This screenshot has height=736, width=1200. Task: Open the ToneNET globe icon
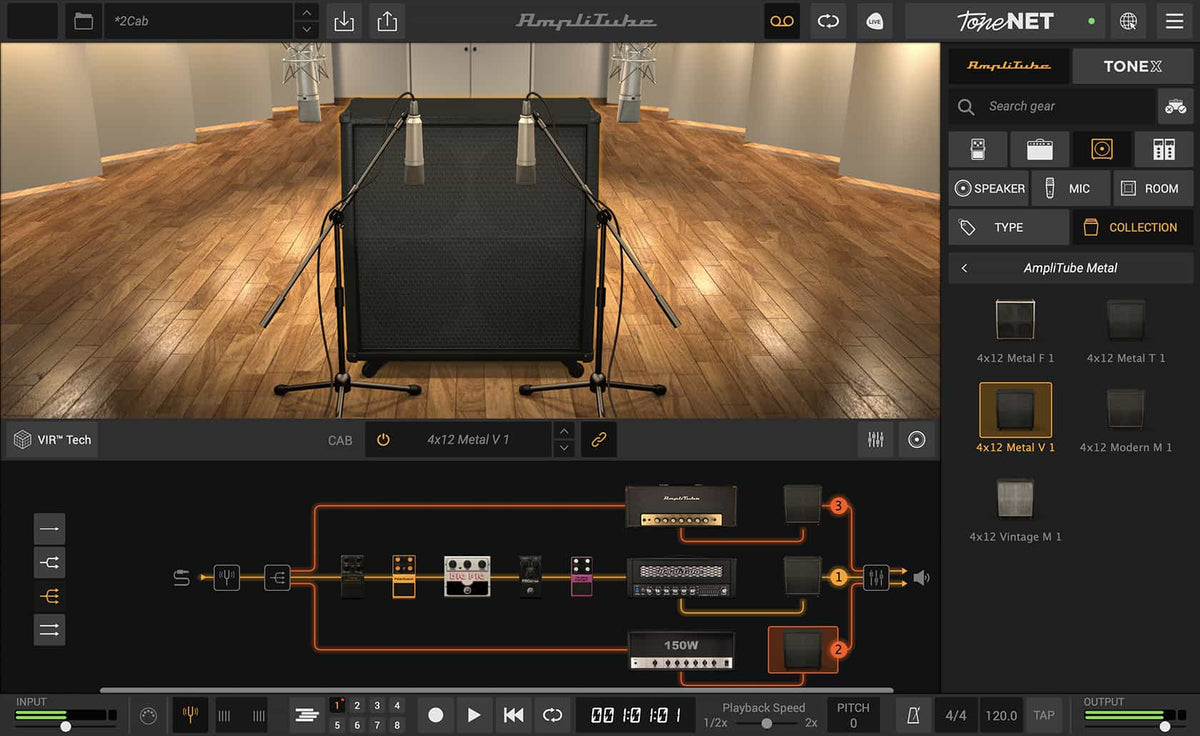1128,21
